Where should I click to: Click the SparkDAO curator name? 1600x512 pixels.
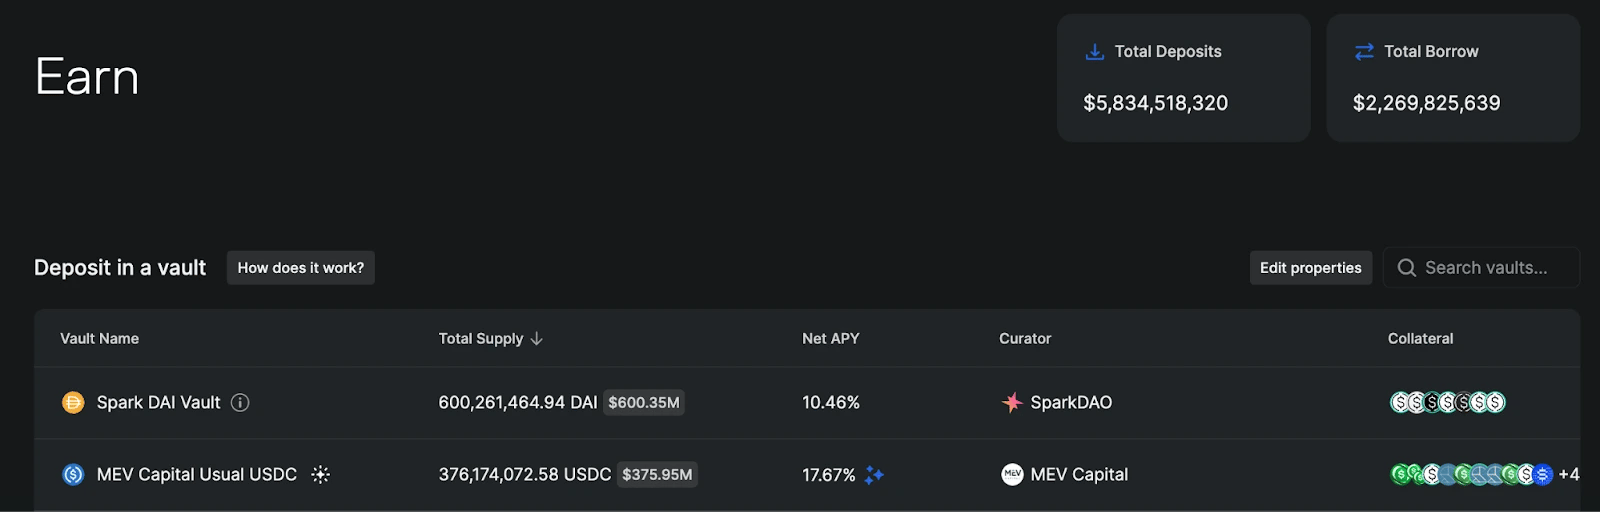(x=1071, y=403)
